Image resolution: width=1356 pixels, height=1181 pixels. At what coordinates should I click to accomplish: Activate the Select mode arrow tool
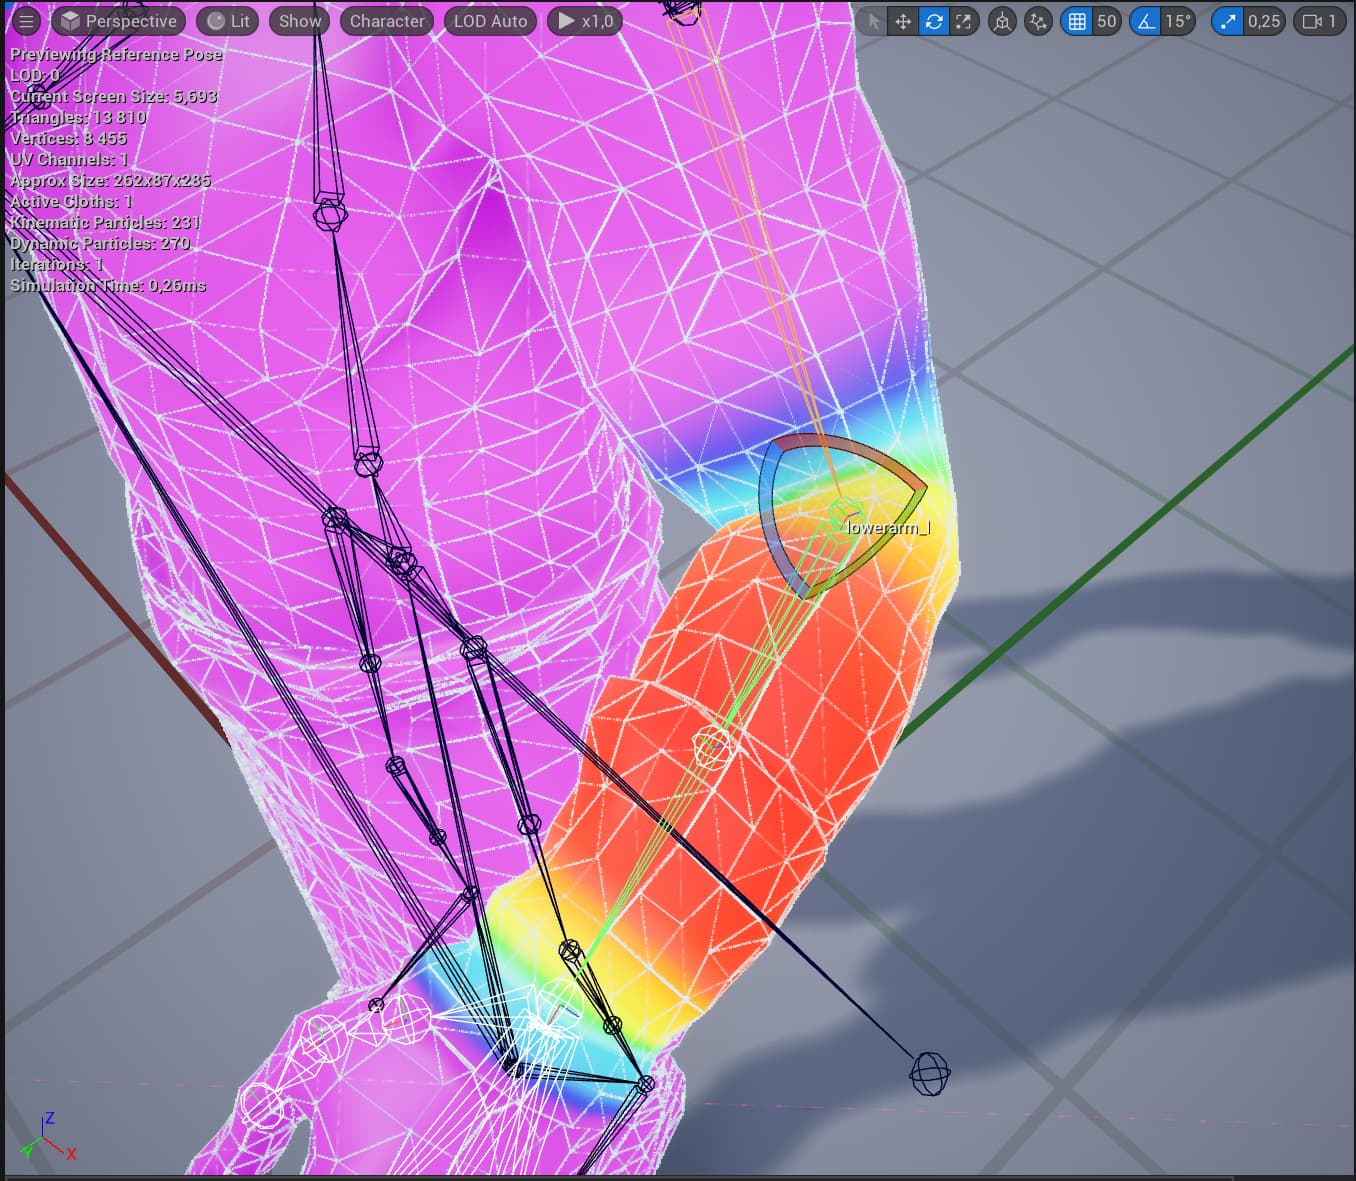click(x=874, y=21)
